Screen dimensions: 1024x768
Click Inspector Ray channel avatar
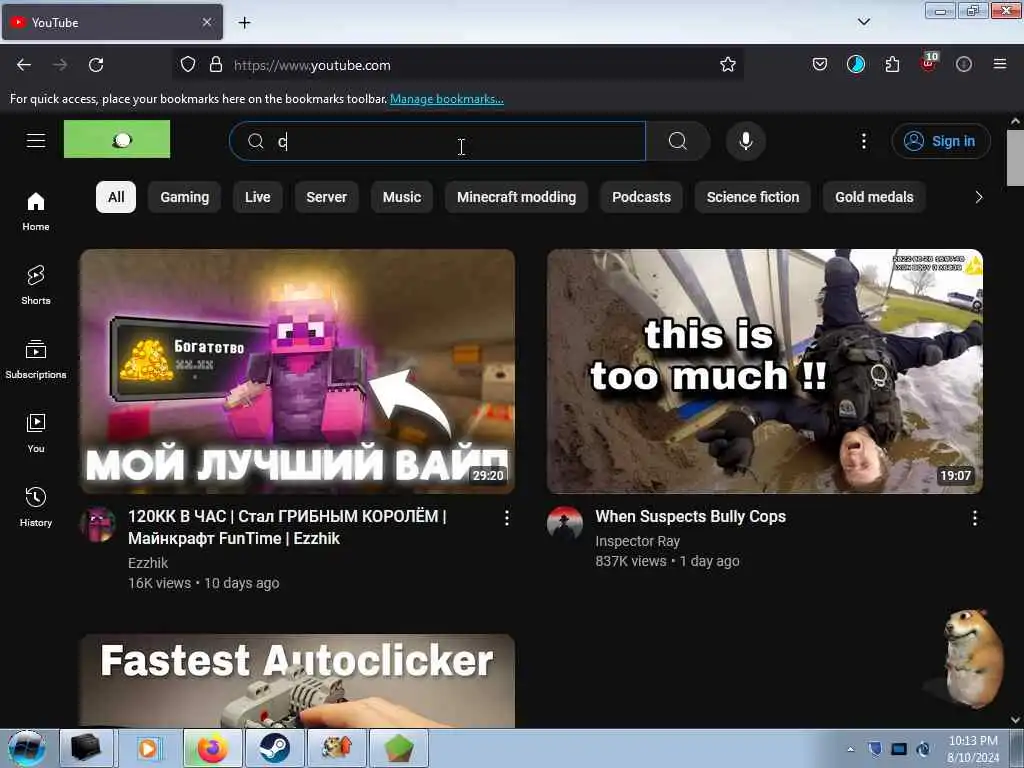565,524
